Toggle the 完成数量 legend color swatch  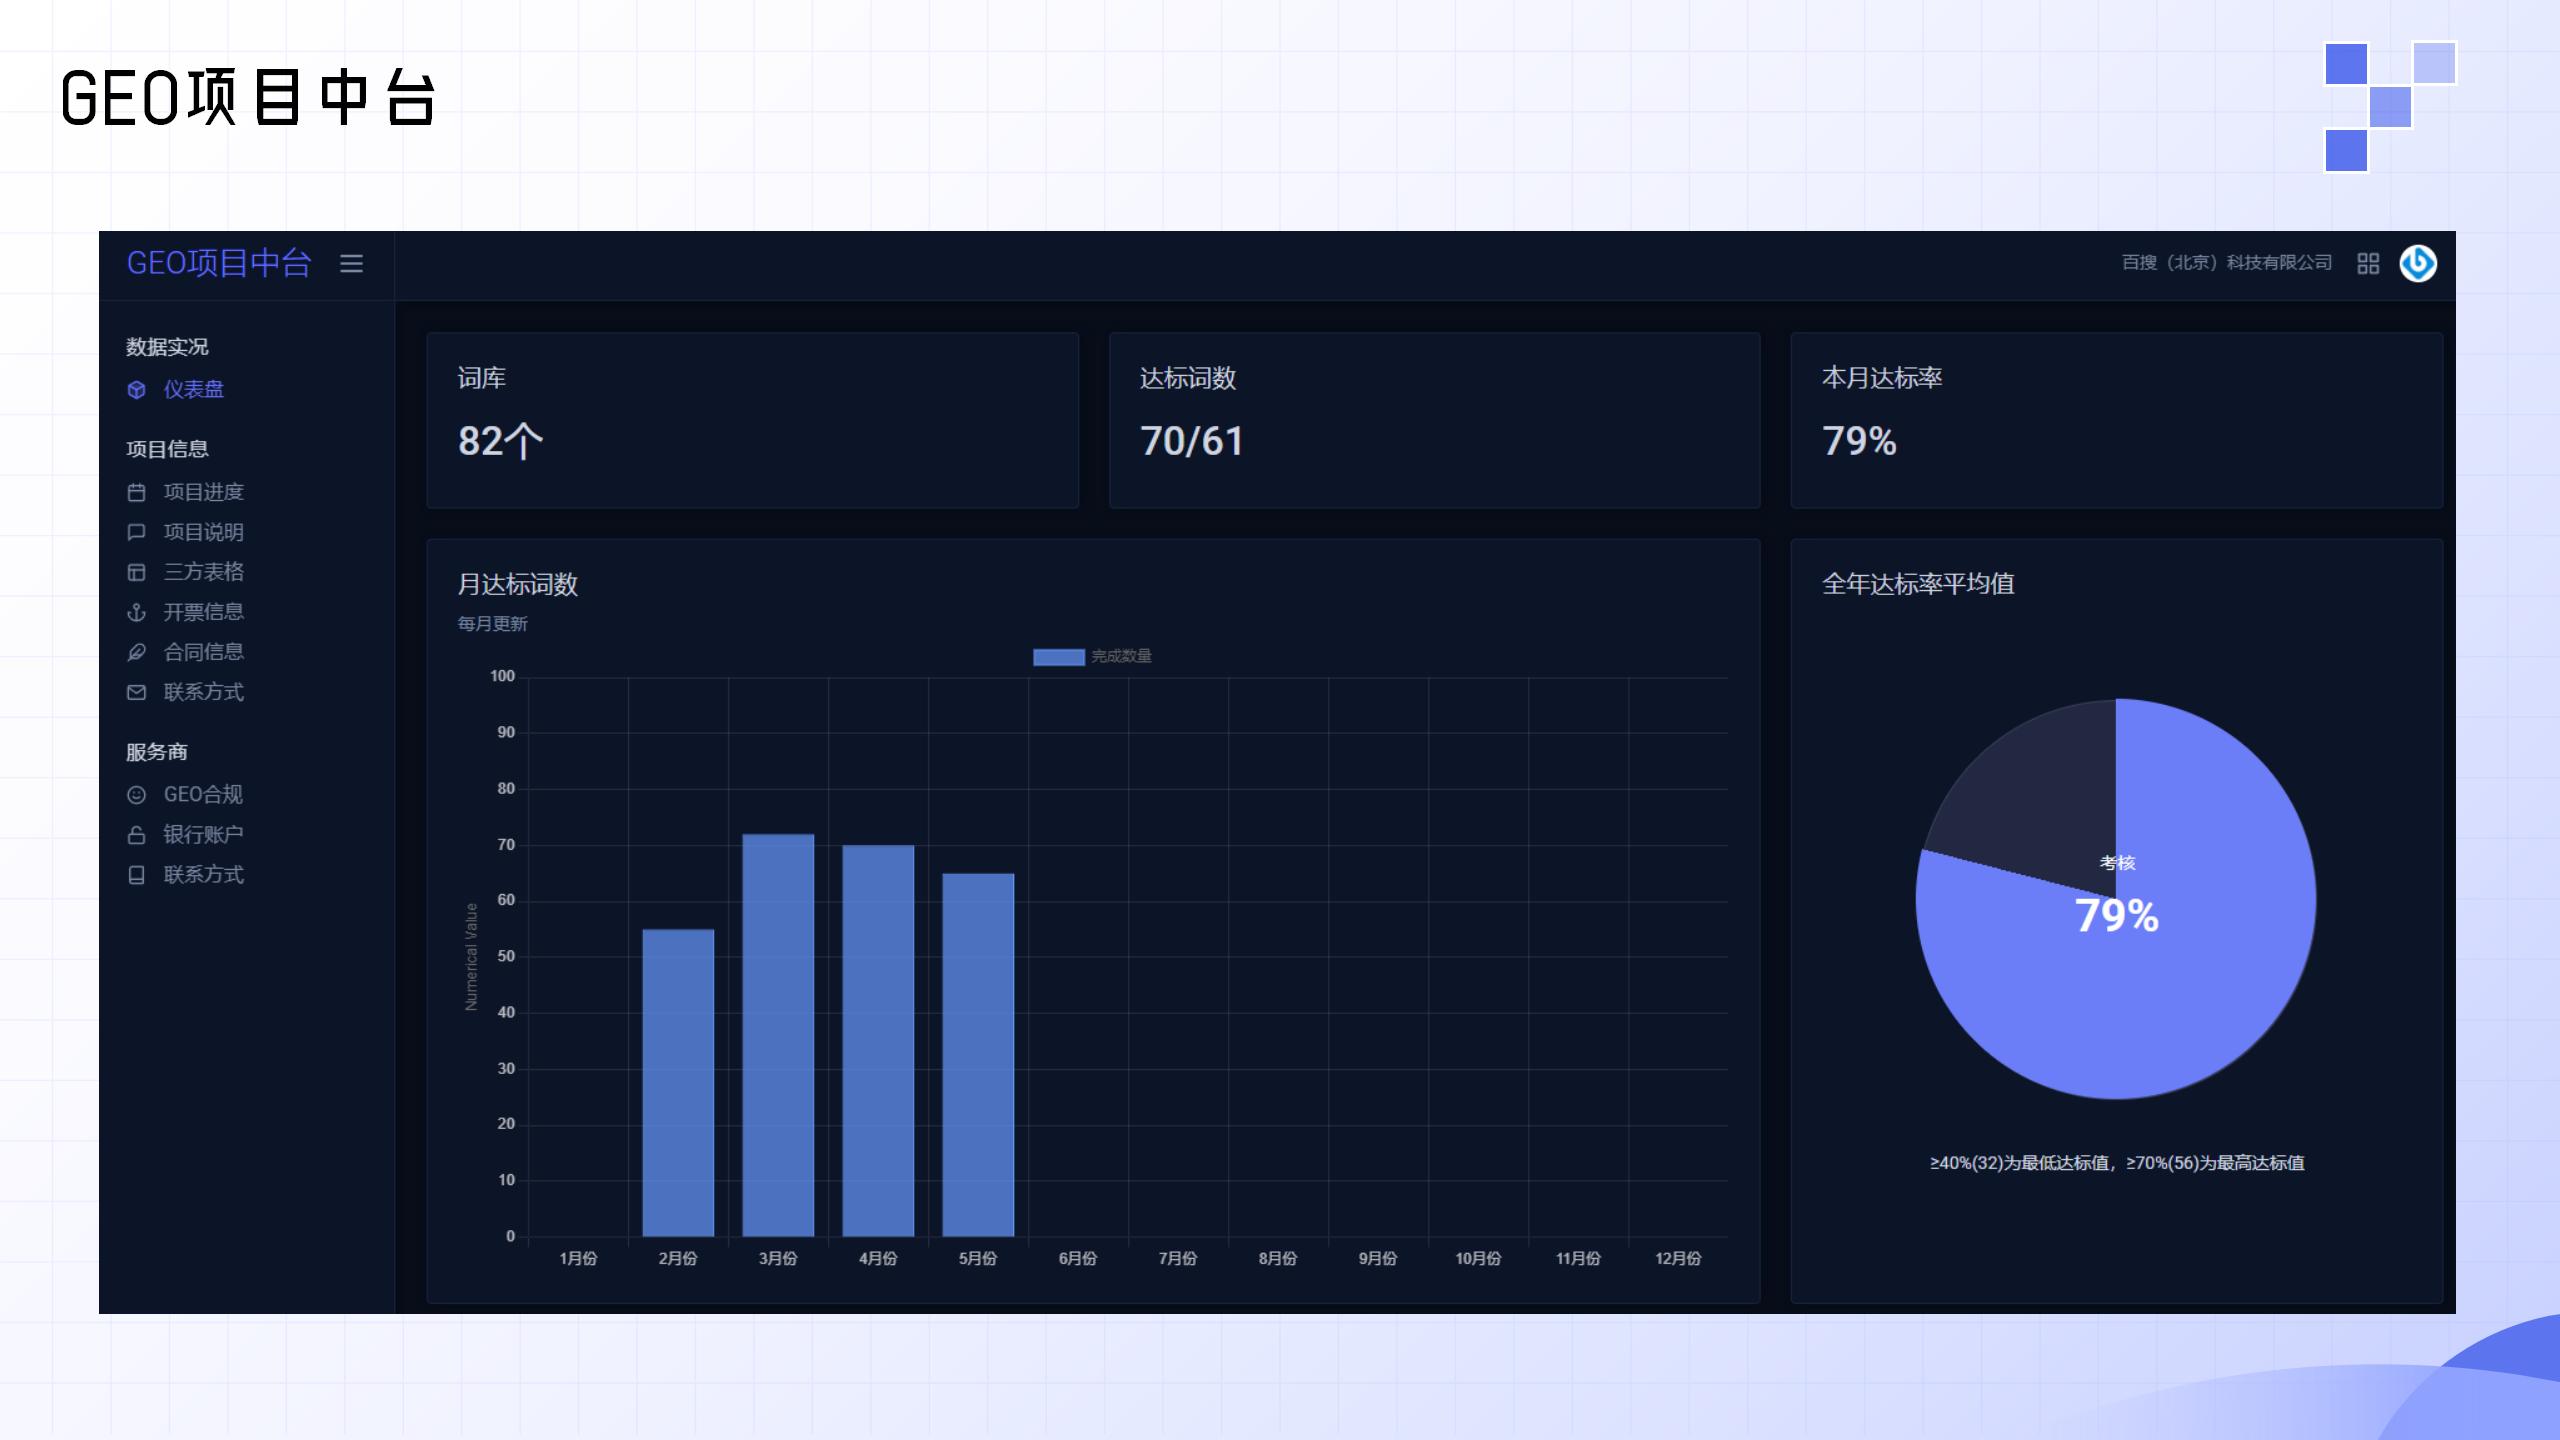1058,656
